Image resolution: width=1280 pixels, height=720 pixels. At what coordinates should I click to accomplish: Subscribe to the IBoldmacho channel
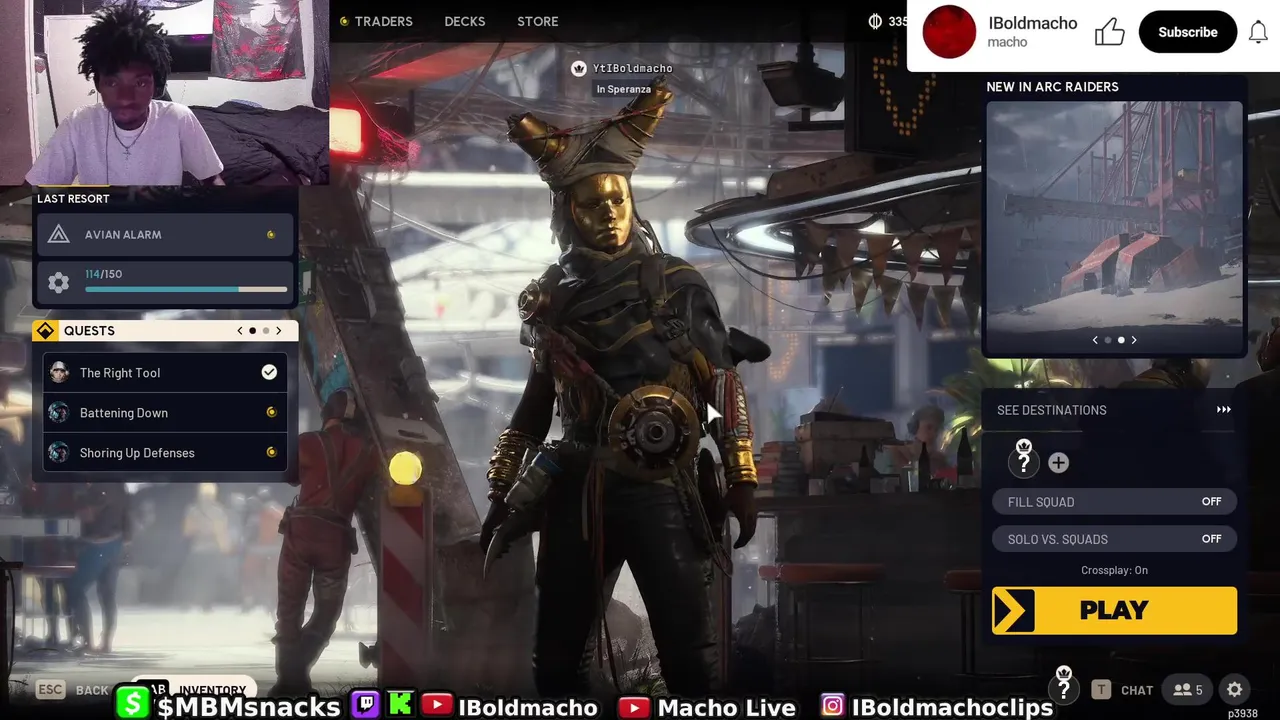point(1187,32)
